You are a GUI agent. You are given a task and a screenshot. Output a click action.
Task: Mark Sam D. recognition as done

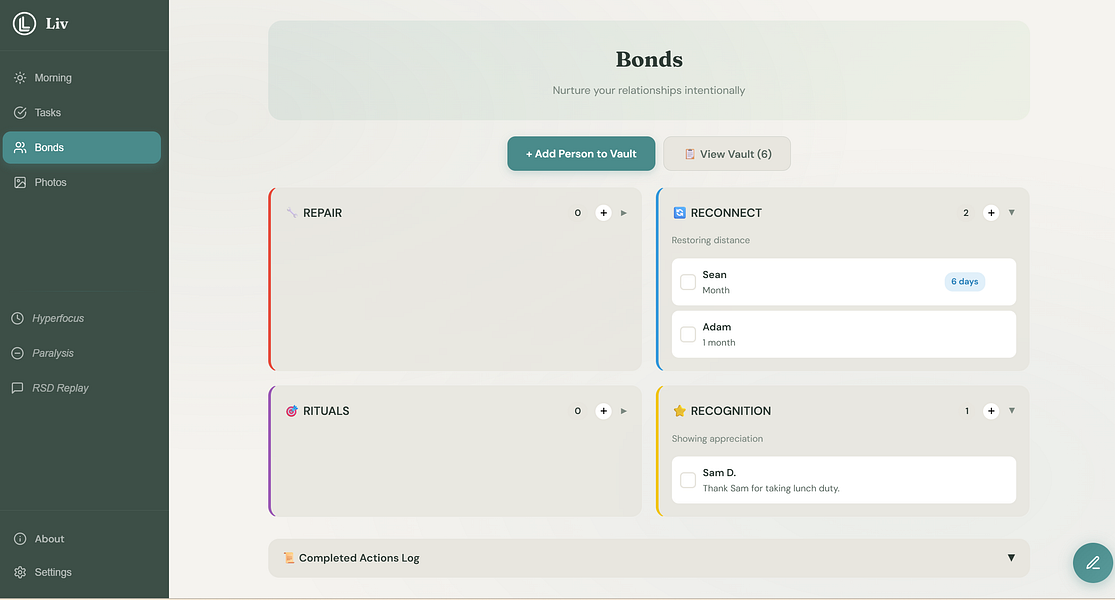[x=688, y=480]
